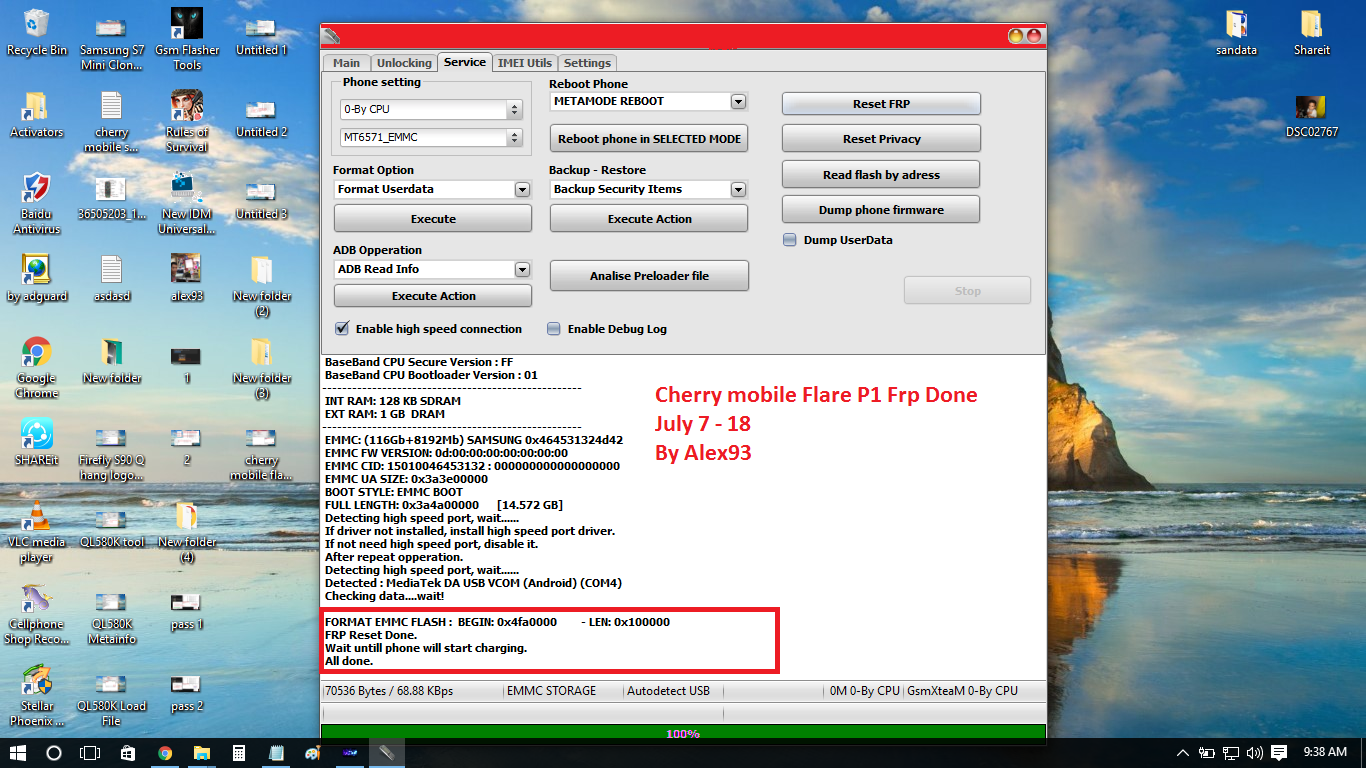
Task: Launch Google Chrome desktop shortcut
Action: pos(37,368)
